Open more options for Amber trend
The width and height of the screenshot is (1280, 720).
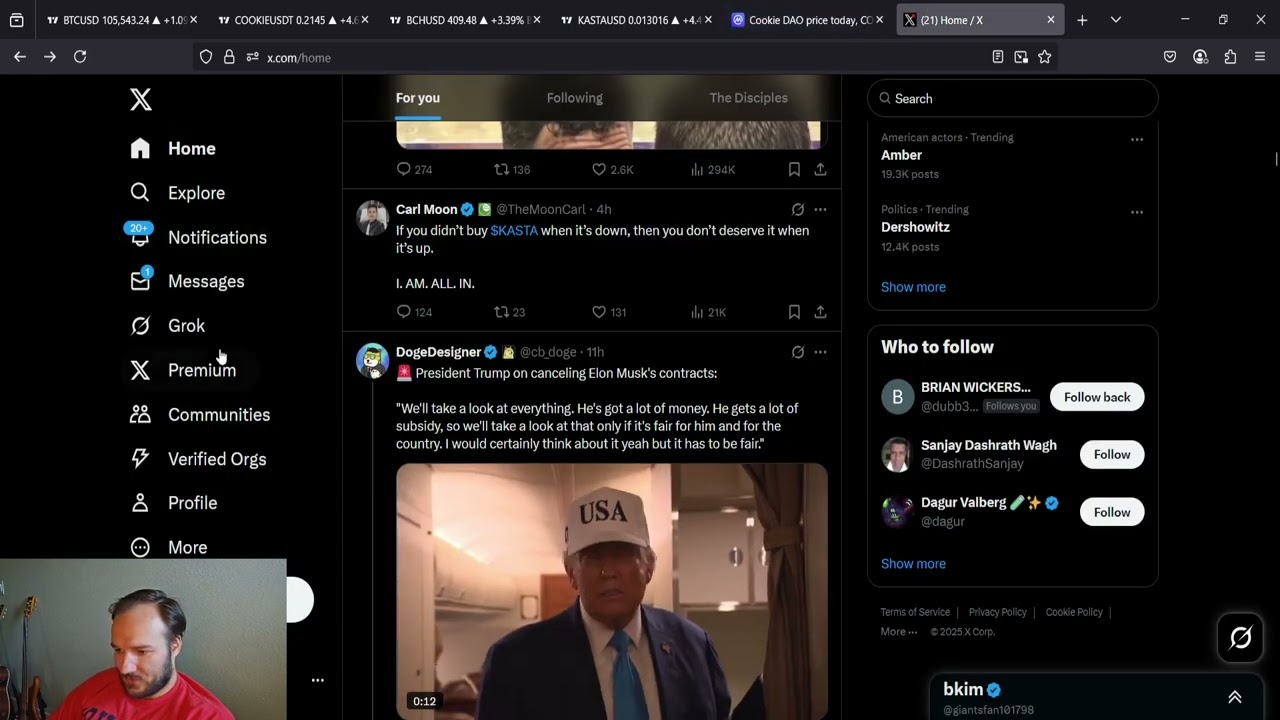[x=1137, y=140]
